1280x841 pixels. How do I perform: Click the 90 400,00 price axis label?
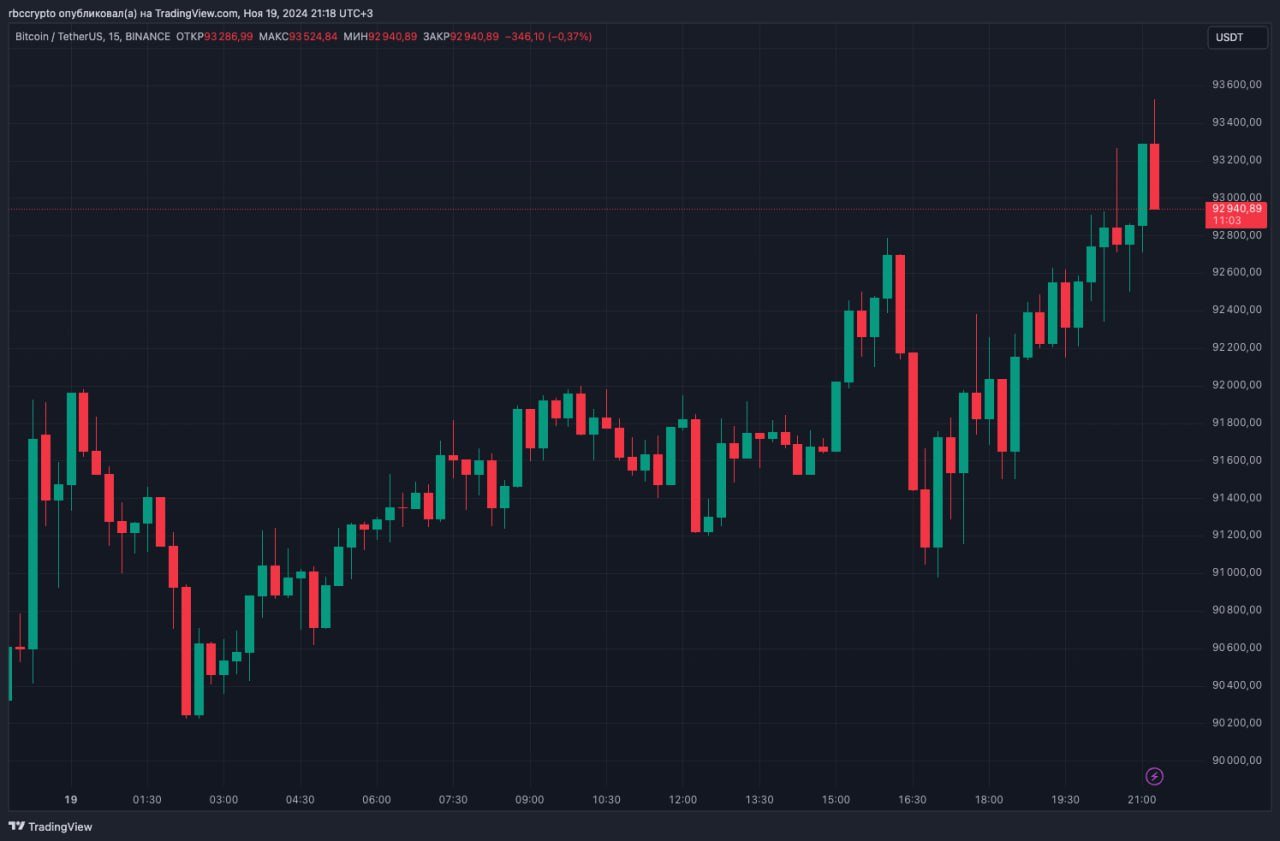click(x=1236, y=685)
